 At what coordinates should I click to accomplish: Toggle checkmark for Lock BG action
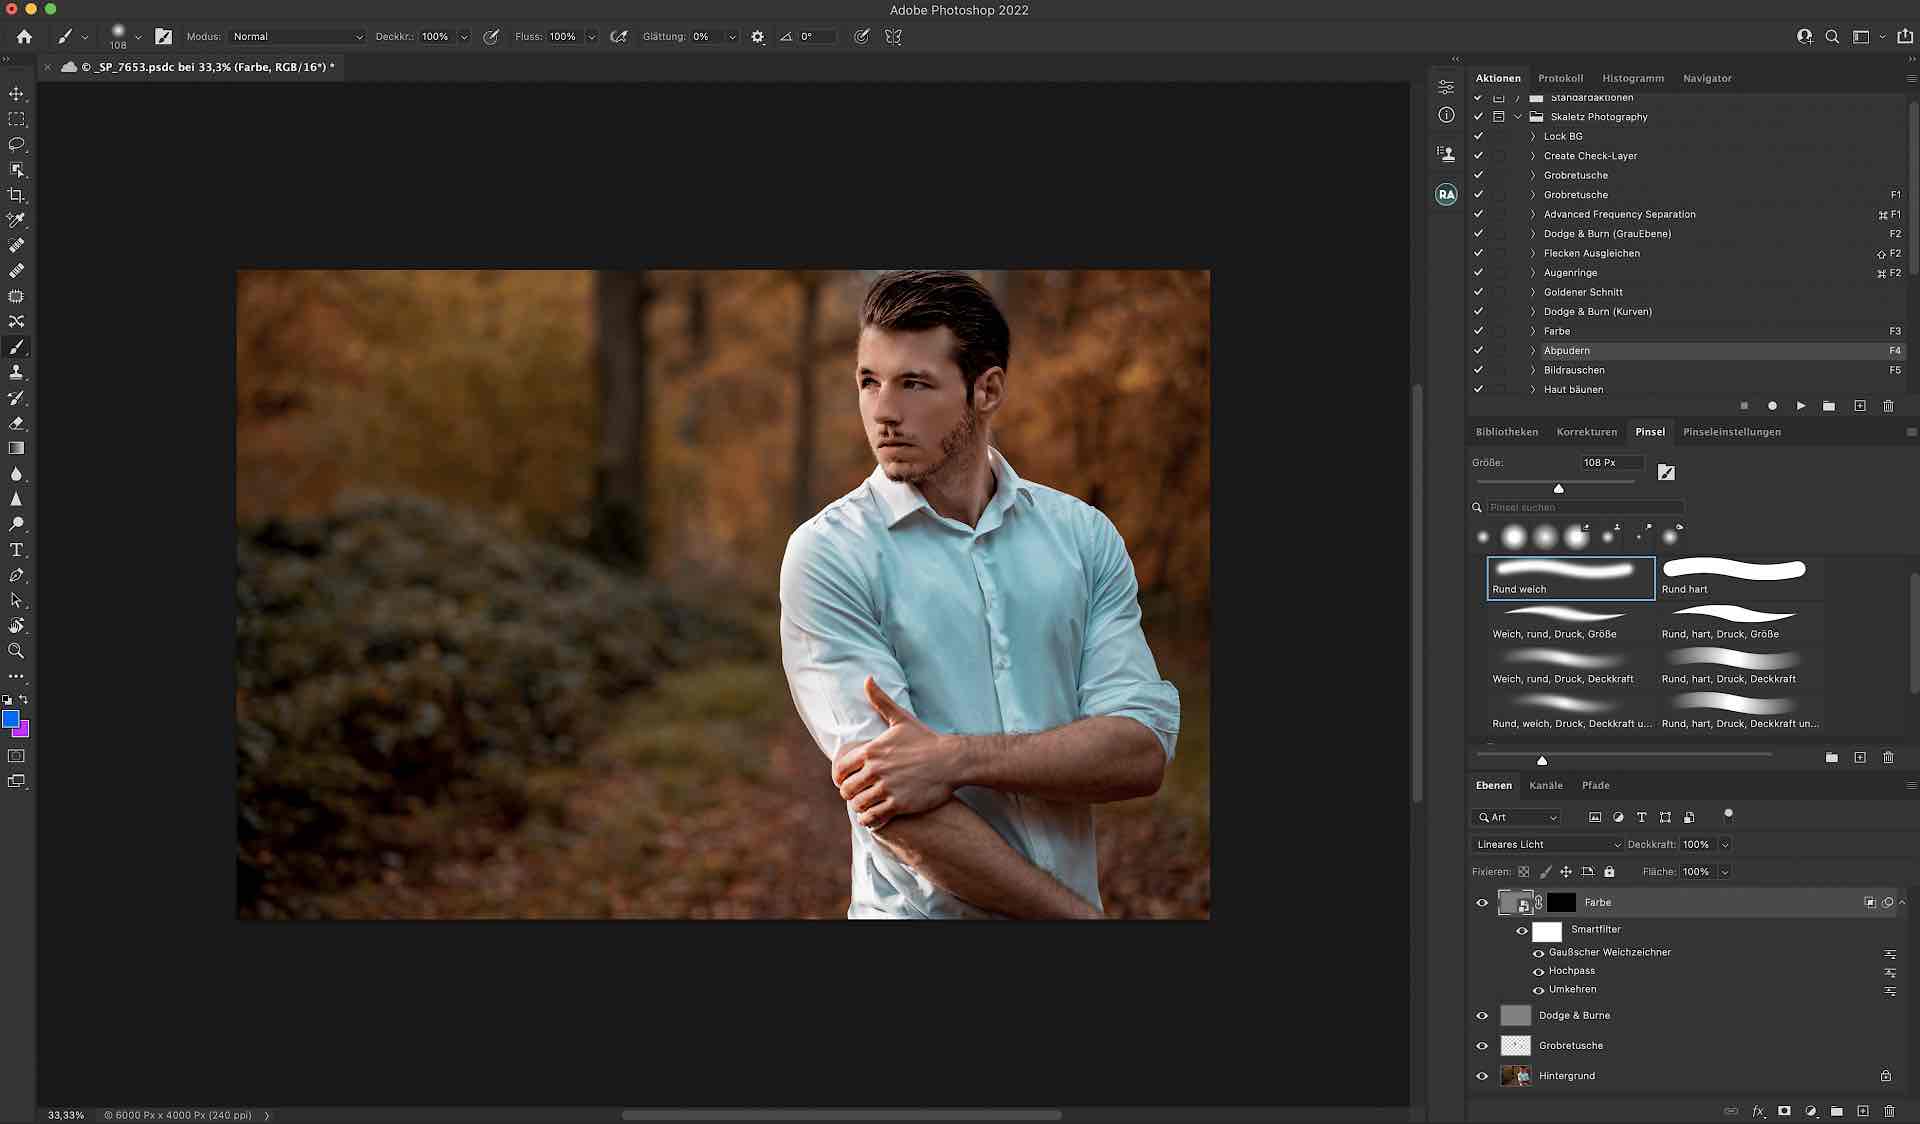pos(1478,136)
